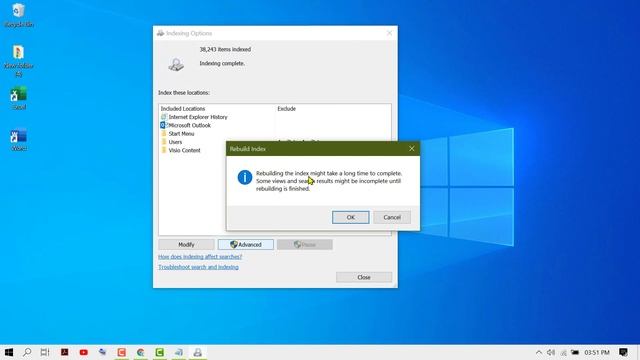Viewport: 640px width, 360px height.
Task: Open the New folder desktop icon
Action: [18, 60]
